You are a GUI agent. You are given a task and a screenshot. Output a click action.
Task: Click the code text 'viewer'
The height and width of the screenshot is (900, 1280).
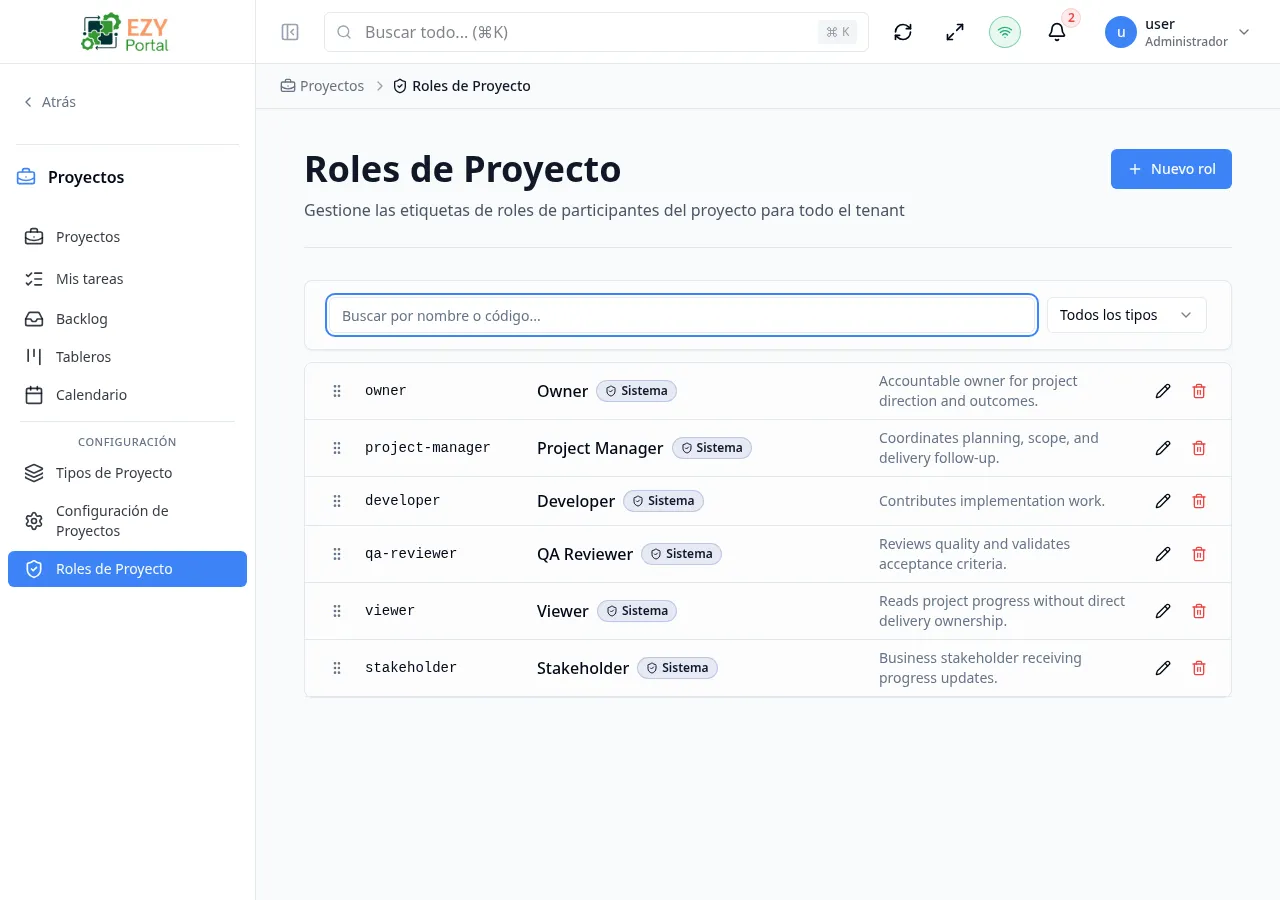pyautogui.click(x=390, y=611)
